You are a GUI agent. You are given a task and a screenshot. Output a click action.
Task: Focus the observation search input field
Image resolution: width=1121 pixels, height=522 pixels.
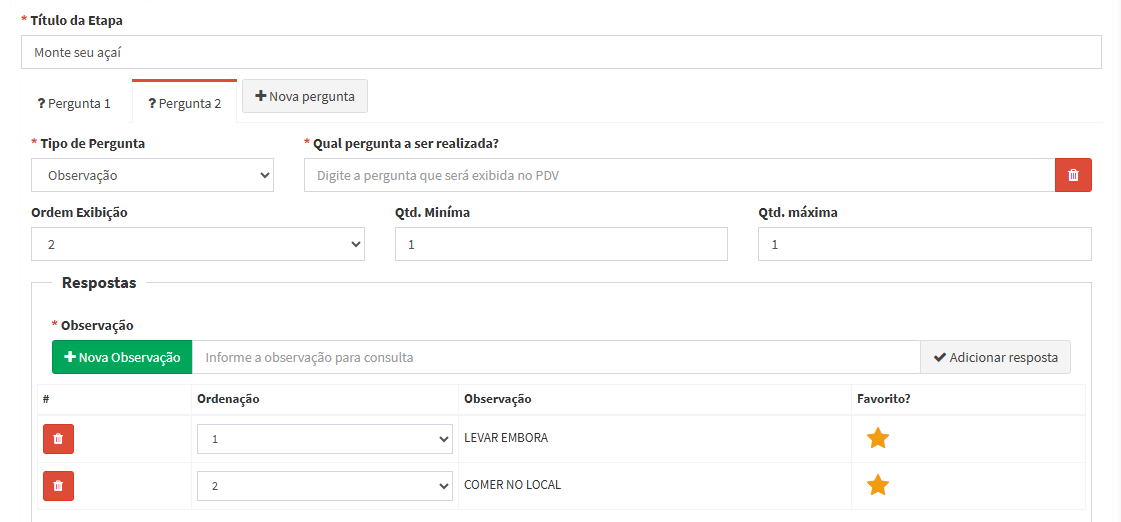(x=555, y=357)
